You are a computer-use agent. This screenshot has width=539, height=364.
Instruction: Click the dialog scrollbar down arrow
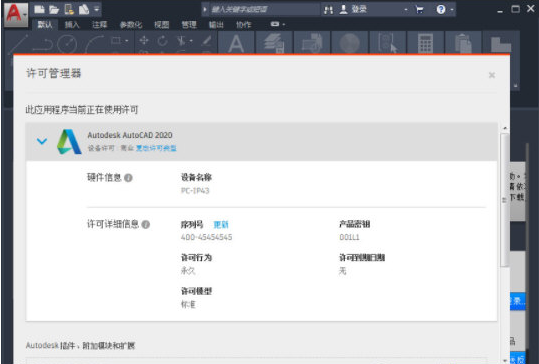click(x=505, y=360)
